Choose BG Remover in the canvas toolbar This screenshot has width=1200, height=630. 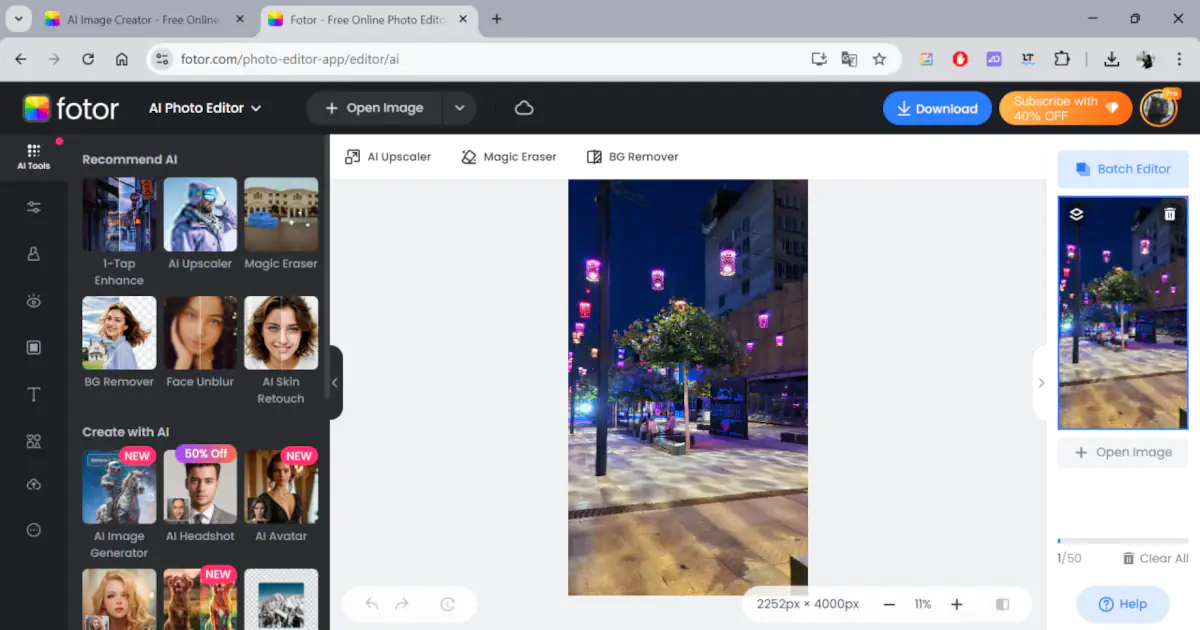tap(632, 157)
